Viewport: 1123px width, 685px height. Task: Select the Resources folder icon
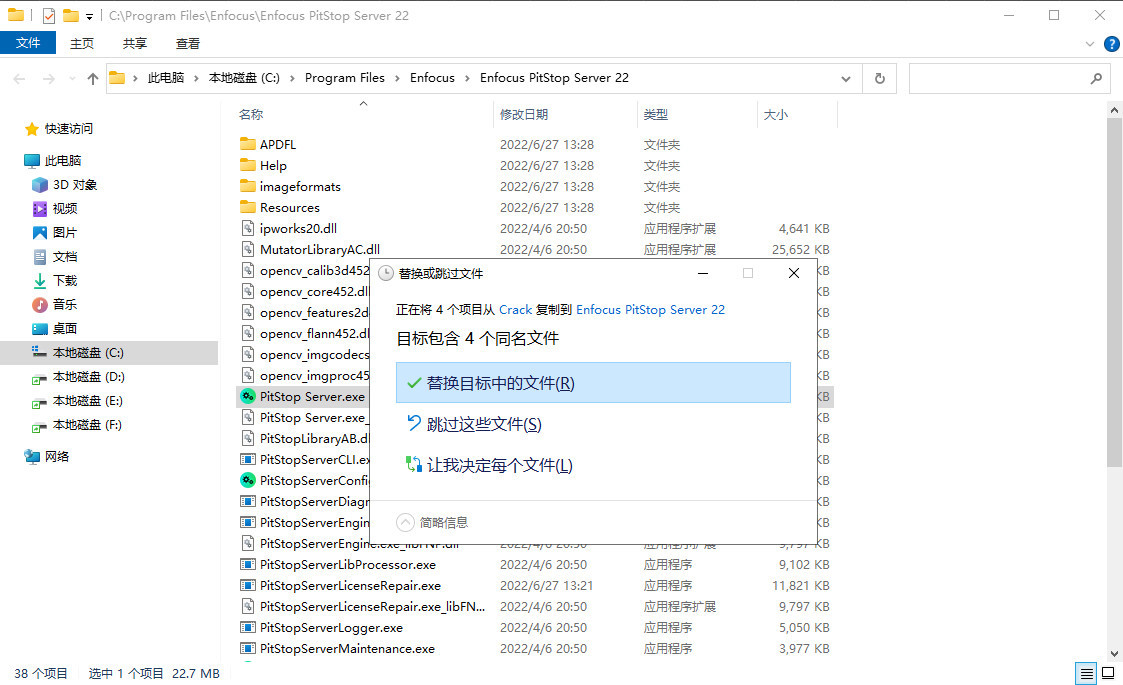point(248,207)
